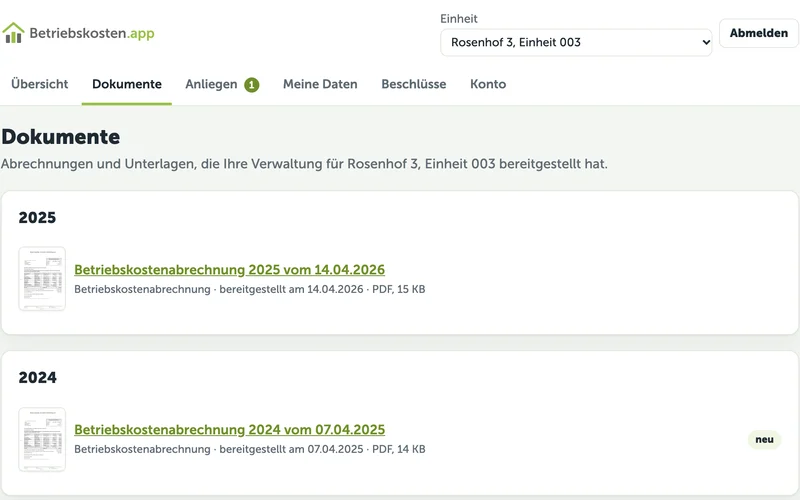Click the 2025 document PDF thumbnail

coord(42,279)
